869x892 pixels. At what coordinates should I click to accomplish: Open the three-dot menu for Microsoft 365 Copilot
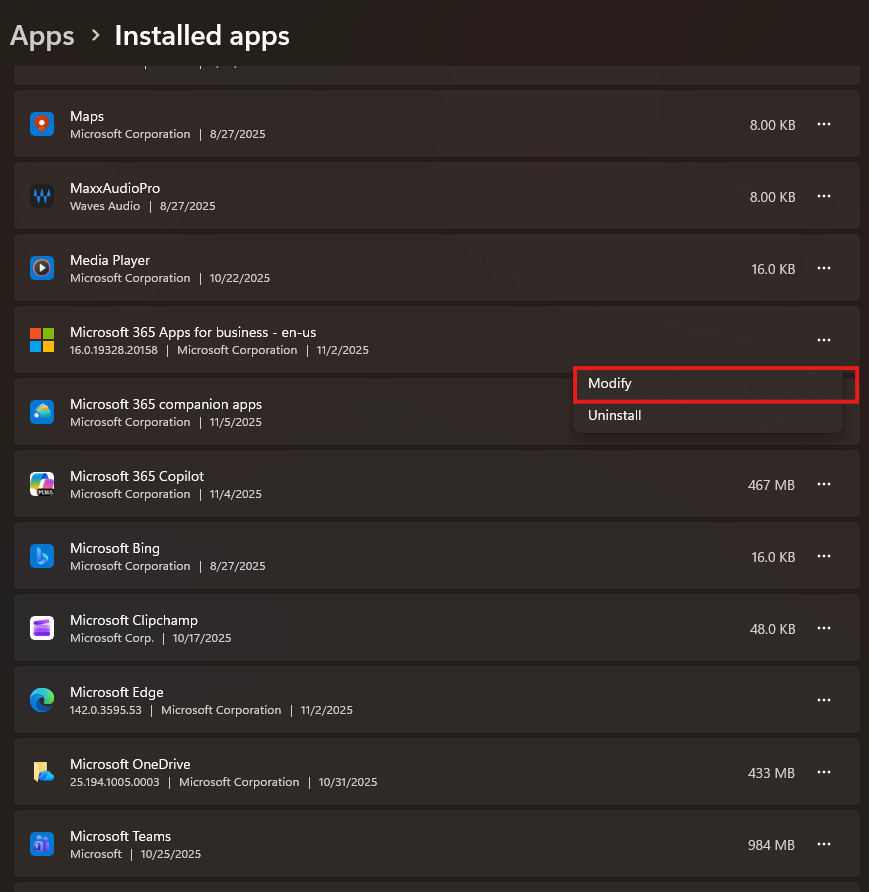(824, 484)
